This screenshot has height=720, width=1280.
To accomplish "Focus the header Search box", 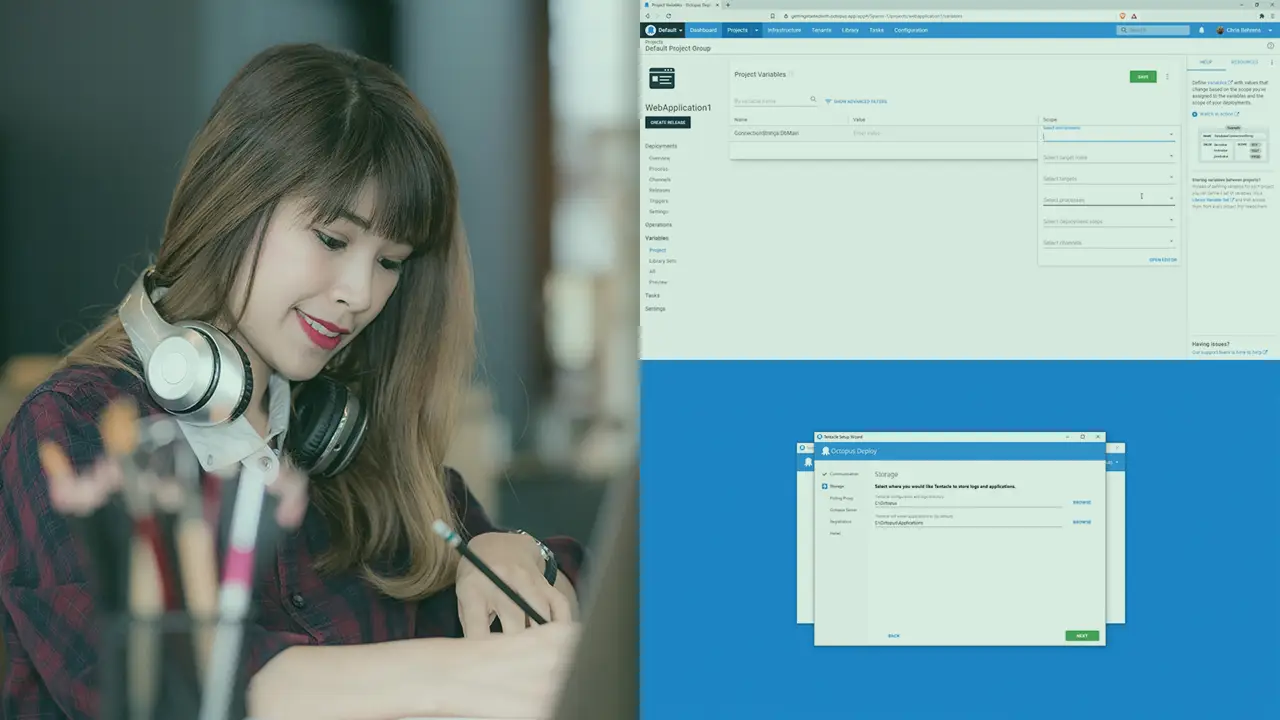I will [x=1154, y=30].
